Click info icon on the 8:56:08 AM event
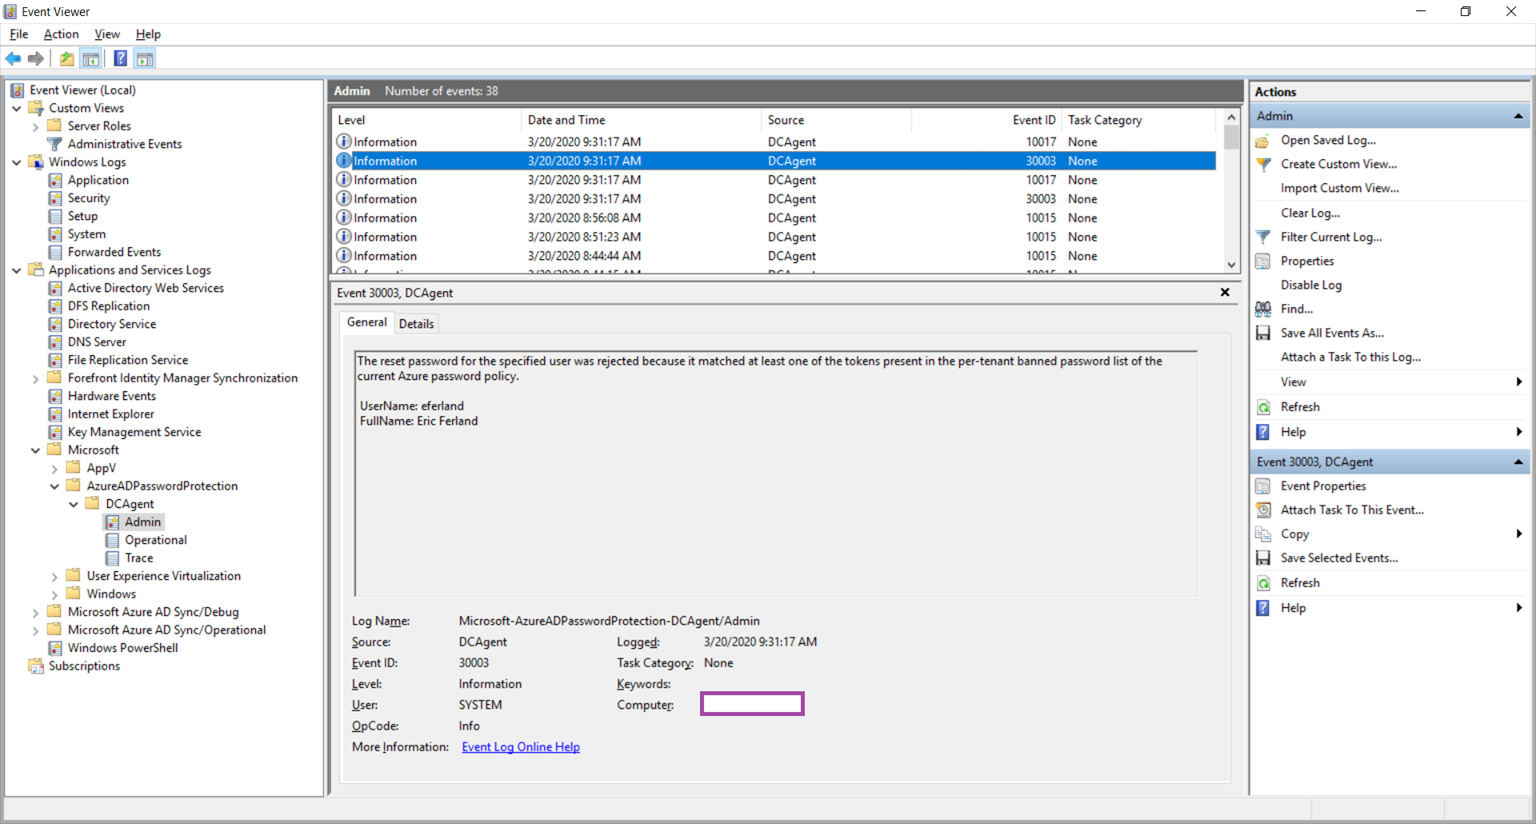The height and width of the screenshot is (824, 1536). point(344,218)
